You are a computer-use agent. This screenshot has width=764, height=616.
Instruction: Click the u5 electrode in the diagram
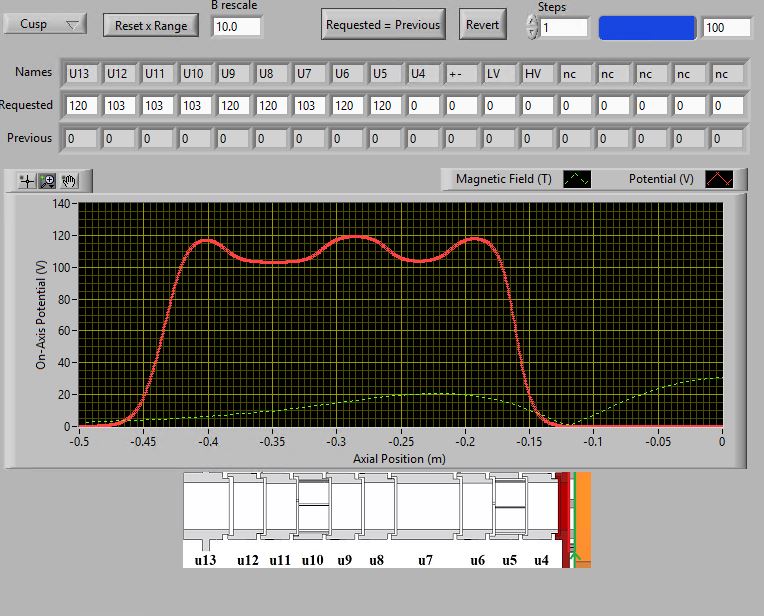(509, 506)
